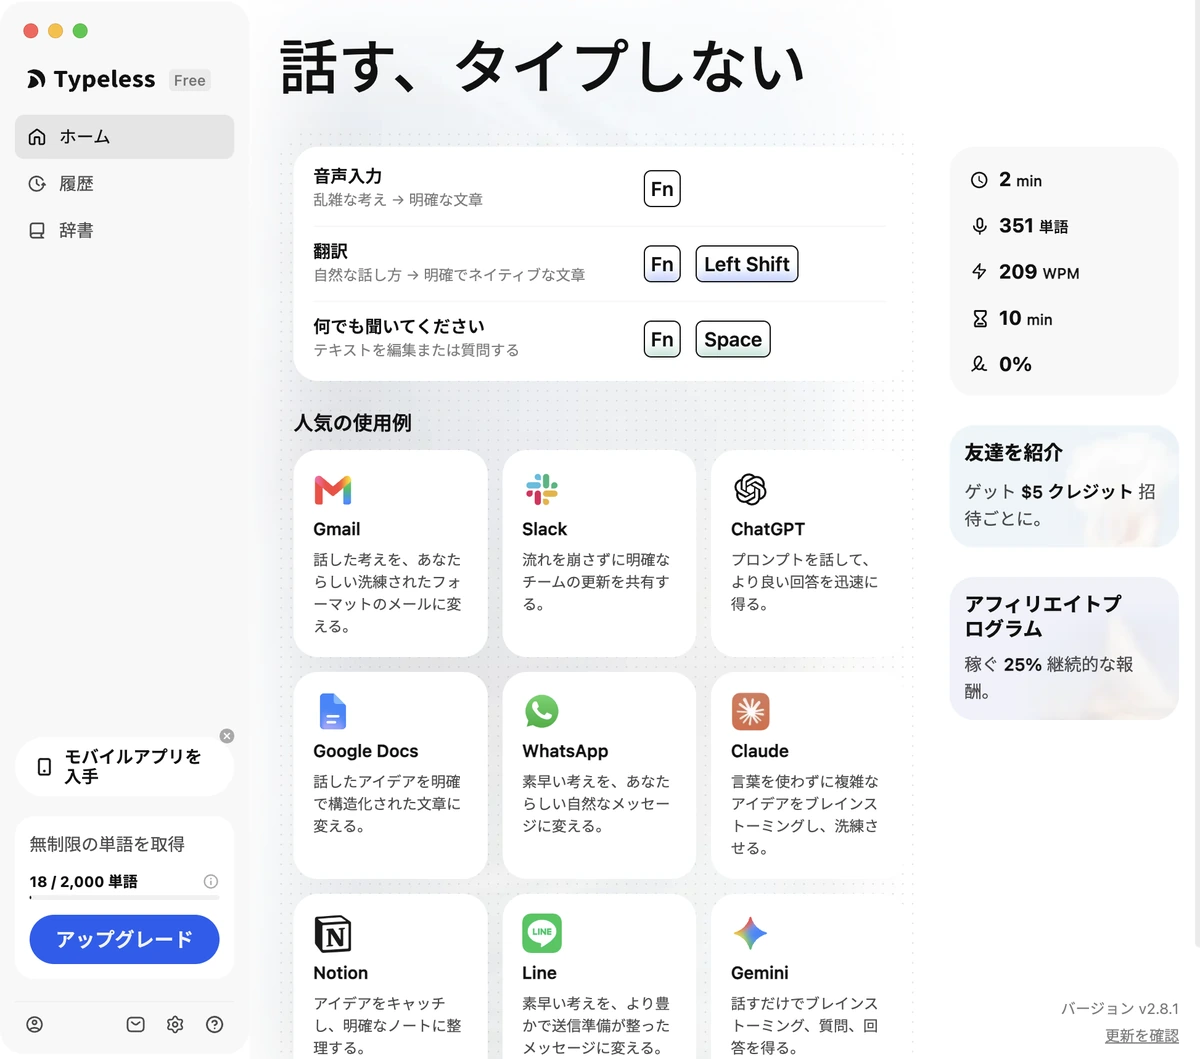Click the 音声入力 heading text

click(348, 176)
